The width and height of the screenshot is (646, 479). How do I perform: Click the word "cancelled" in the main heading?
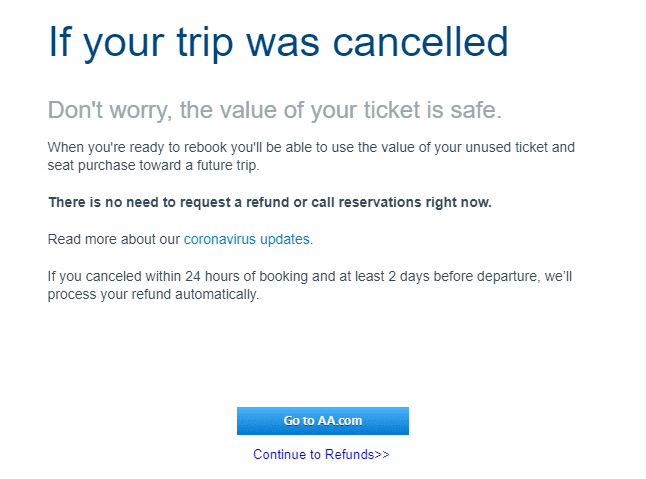[420, 42]
